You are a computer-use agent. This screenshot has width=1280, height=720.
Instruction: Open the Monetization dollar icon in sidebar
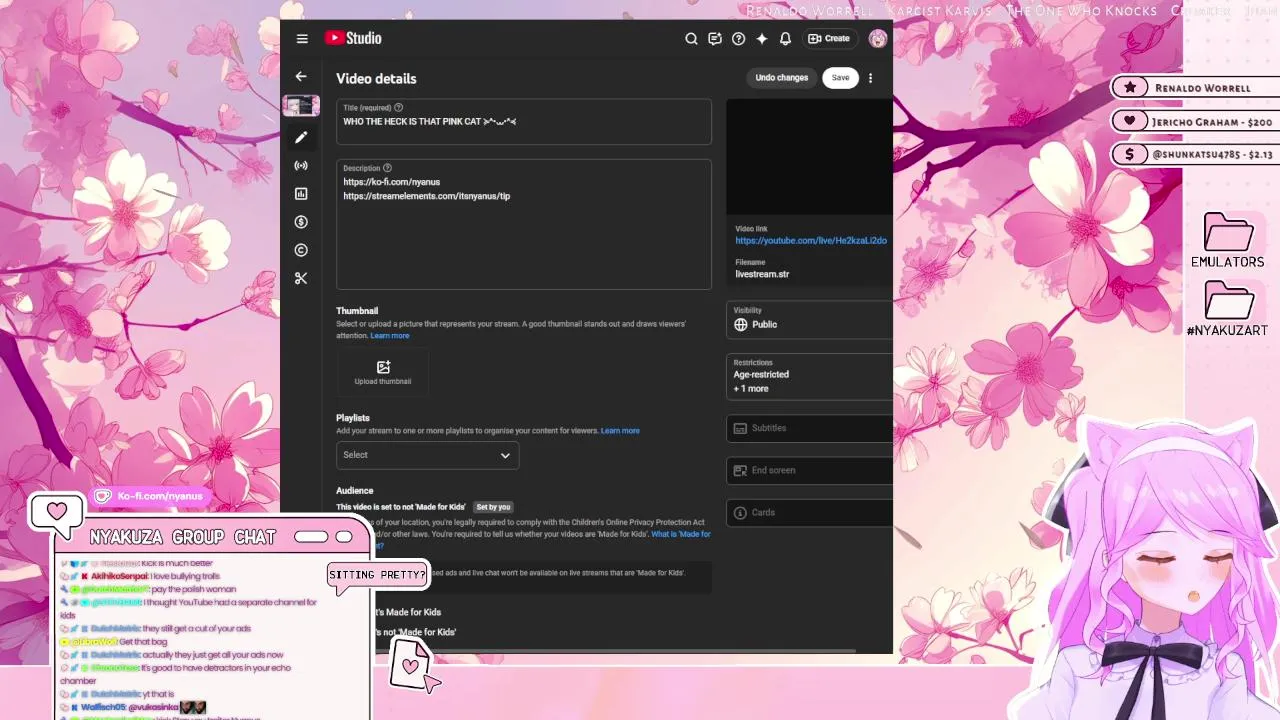pos(301,222)
